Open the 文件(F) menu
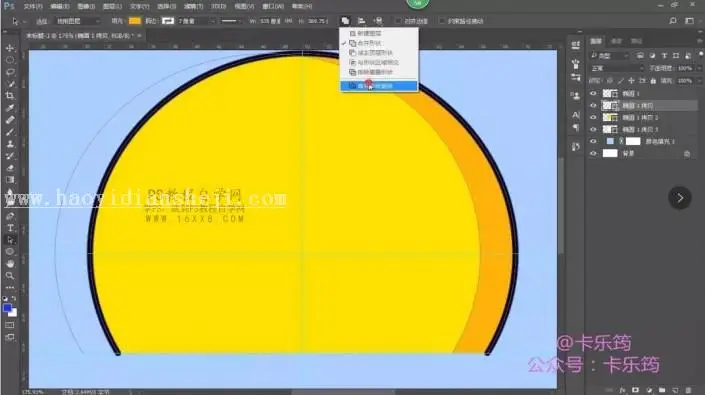The image size is (705, 395). coord(32,6)
